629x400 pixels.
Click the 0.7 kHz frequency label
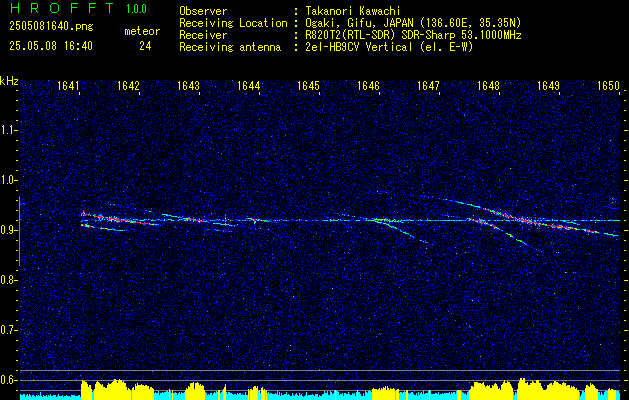coord(7,330)
